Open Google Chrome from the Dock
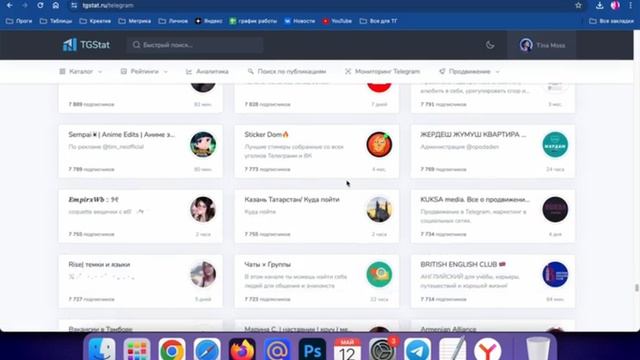 [x=172, y=350]
